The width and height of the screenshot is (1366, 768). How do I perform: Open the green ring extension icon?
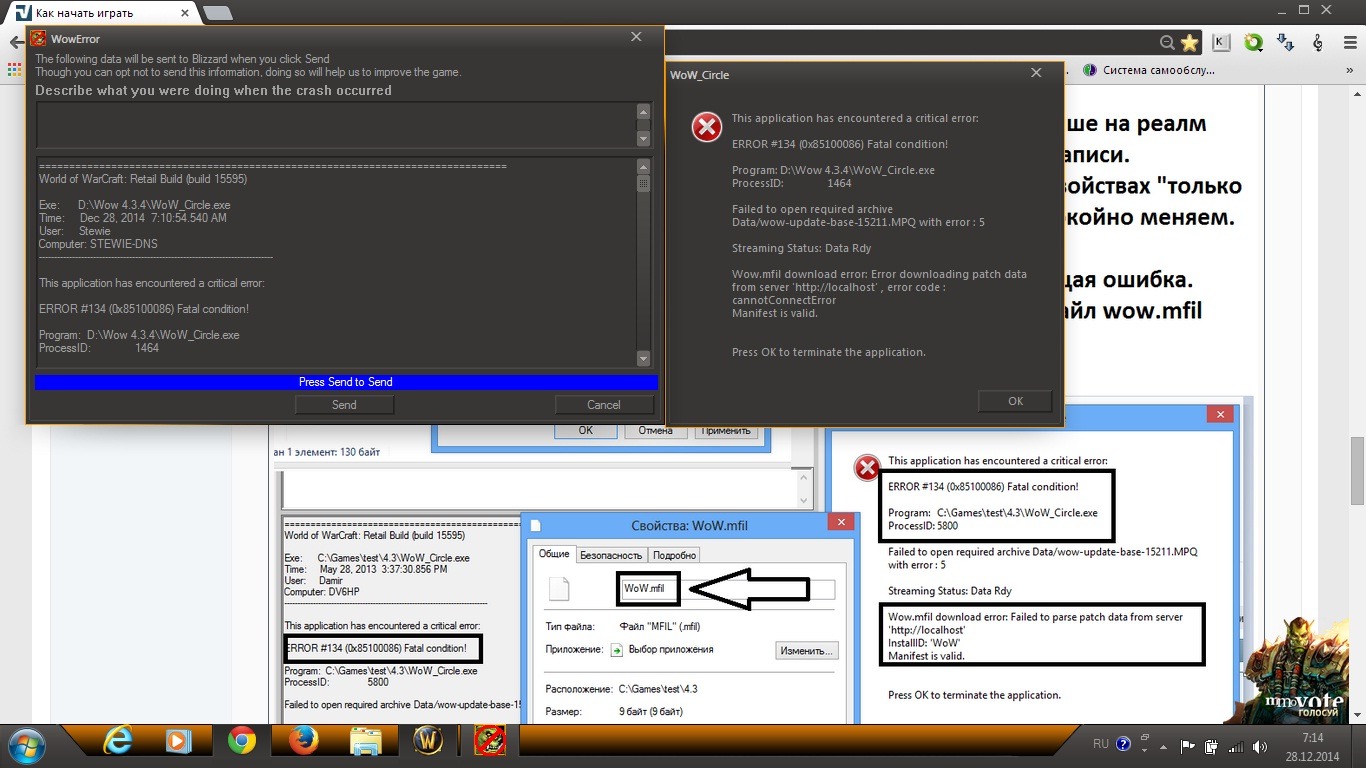(1253, 43)
